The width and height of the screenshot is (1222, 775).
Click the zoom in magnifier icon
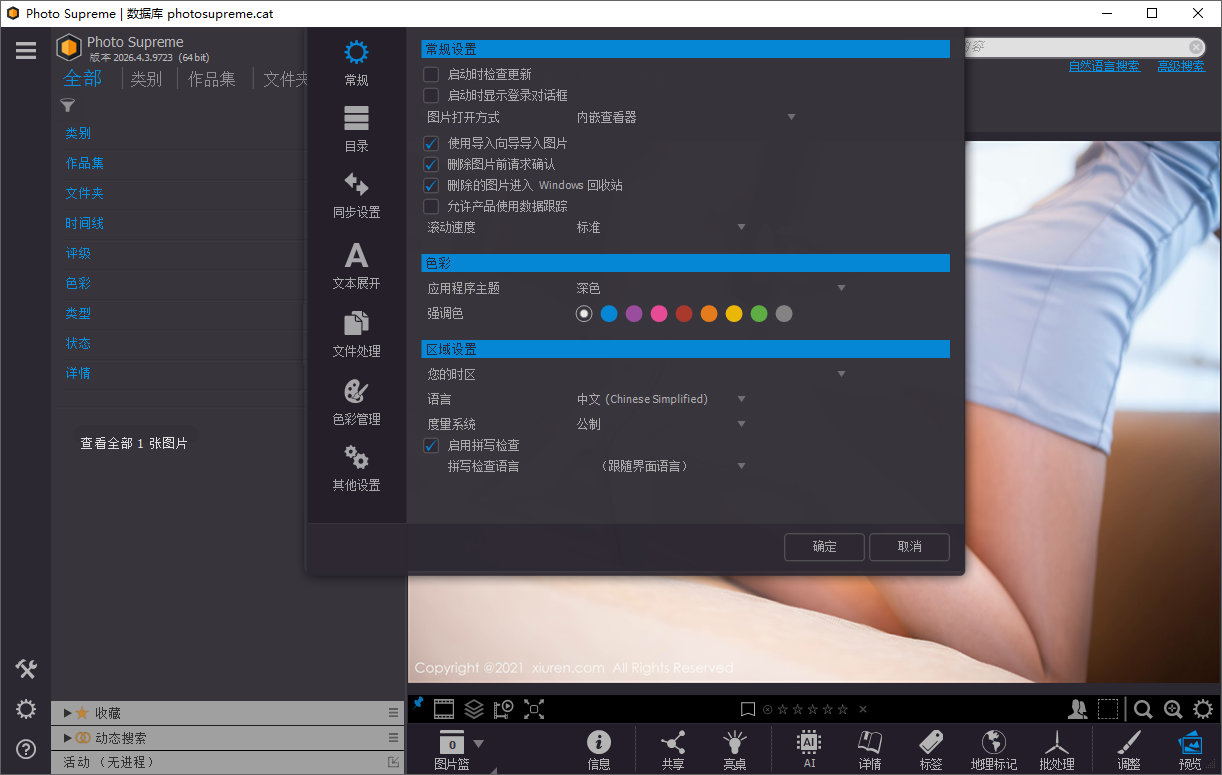1173,709
